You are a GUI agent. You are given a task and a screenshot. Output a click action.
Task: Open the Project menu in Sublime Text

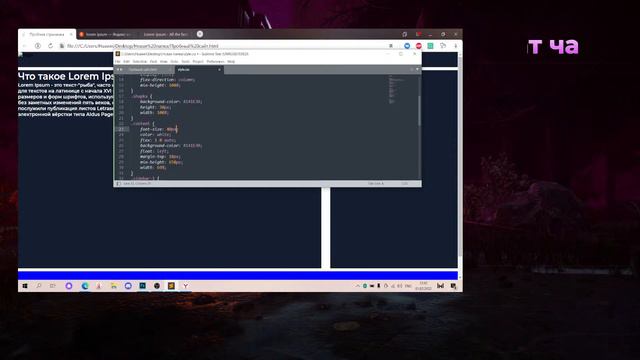(198, 62)
